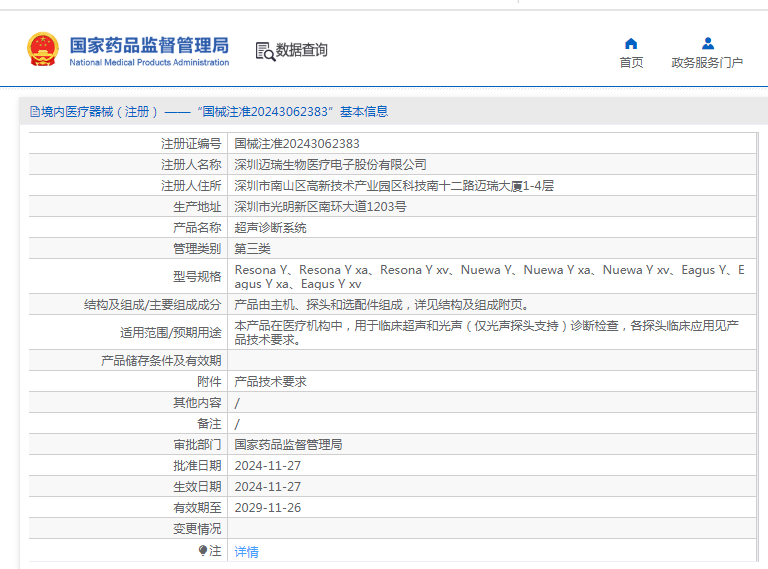Click product name 超声诊断系统

pos(270,228)
